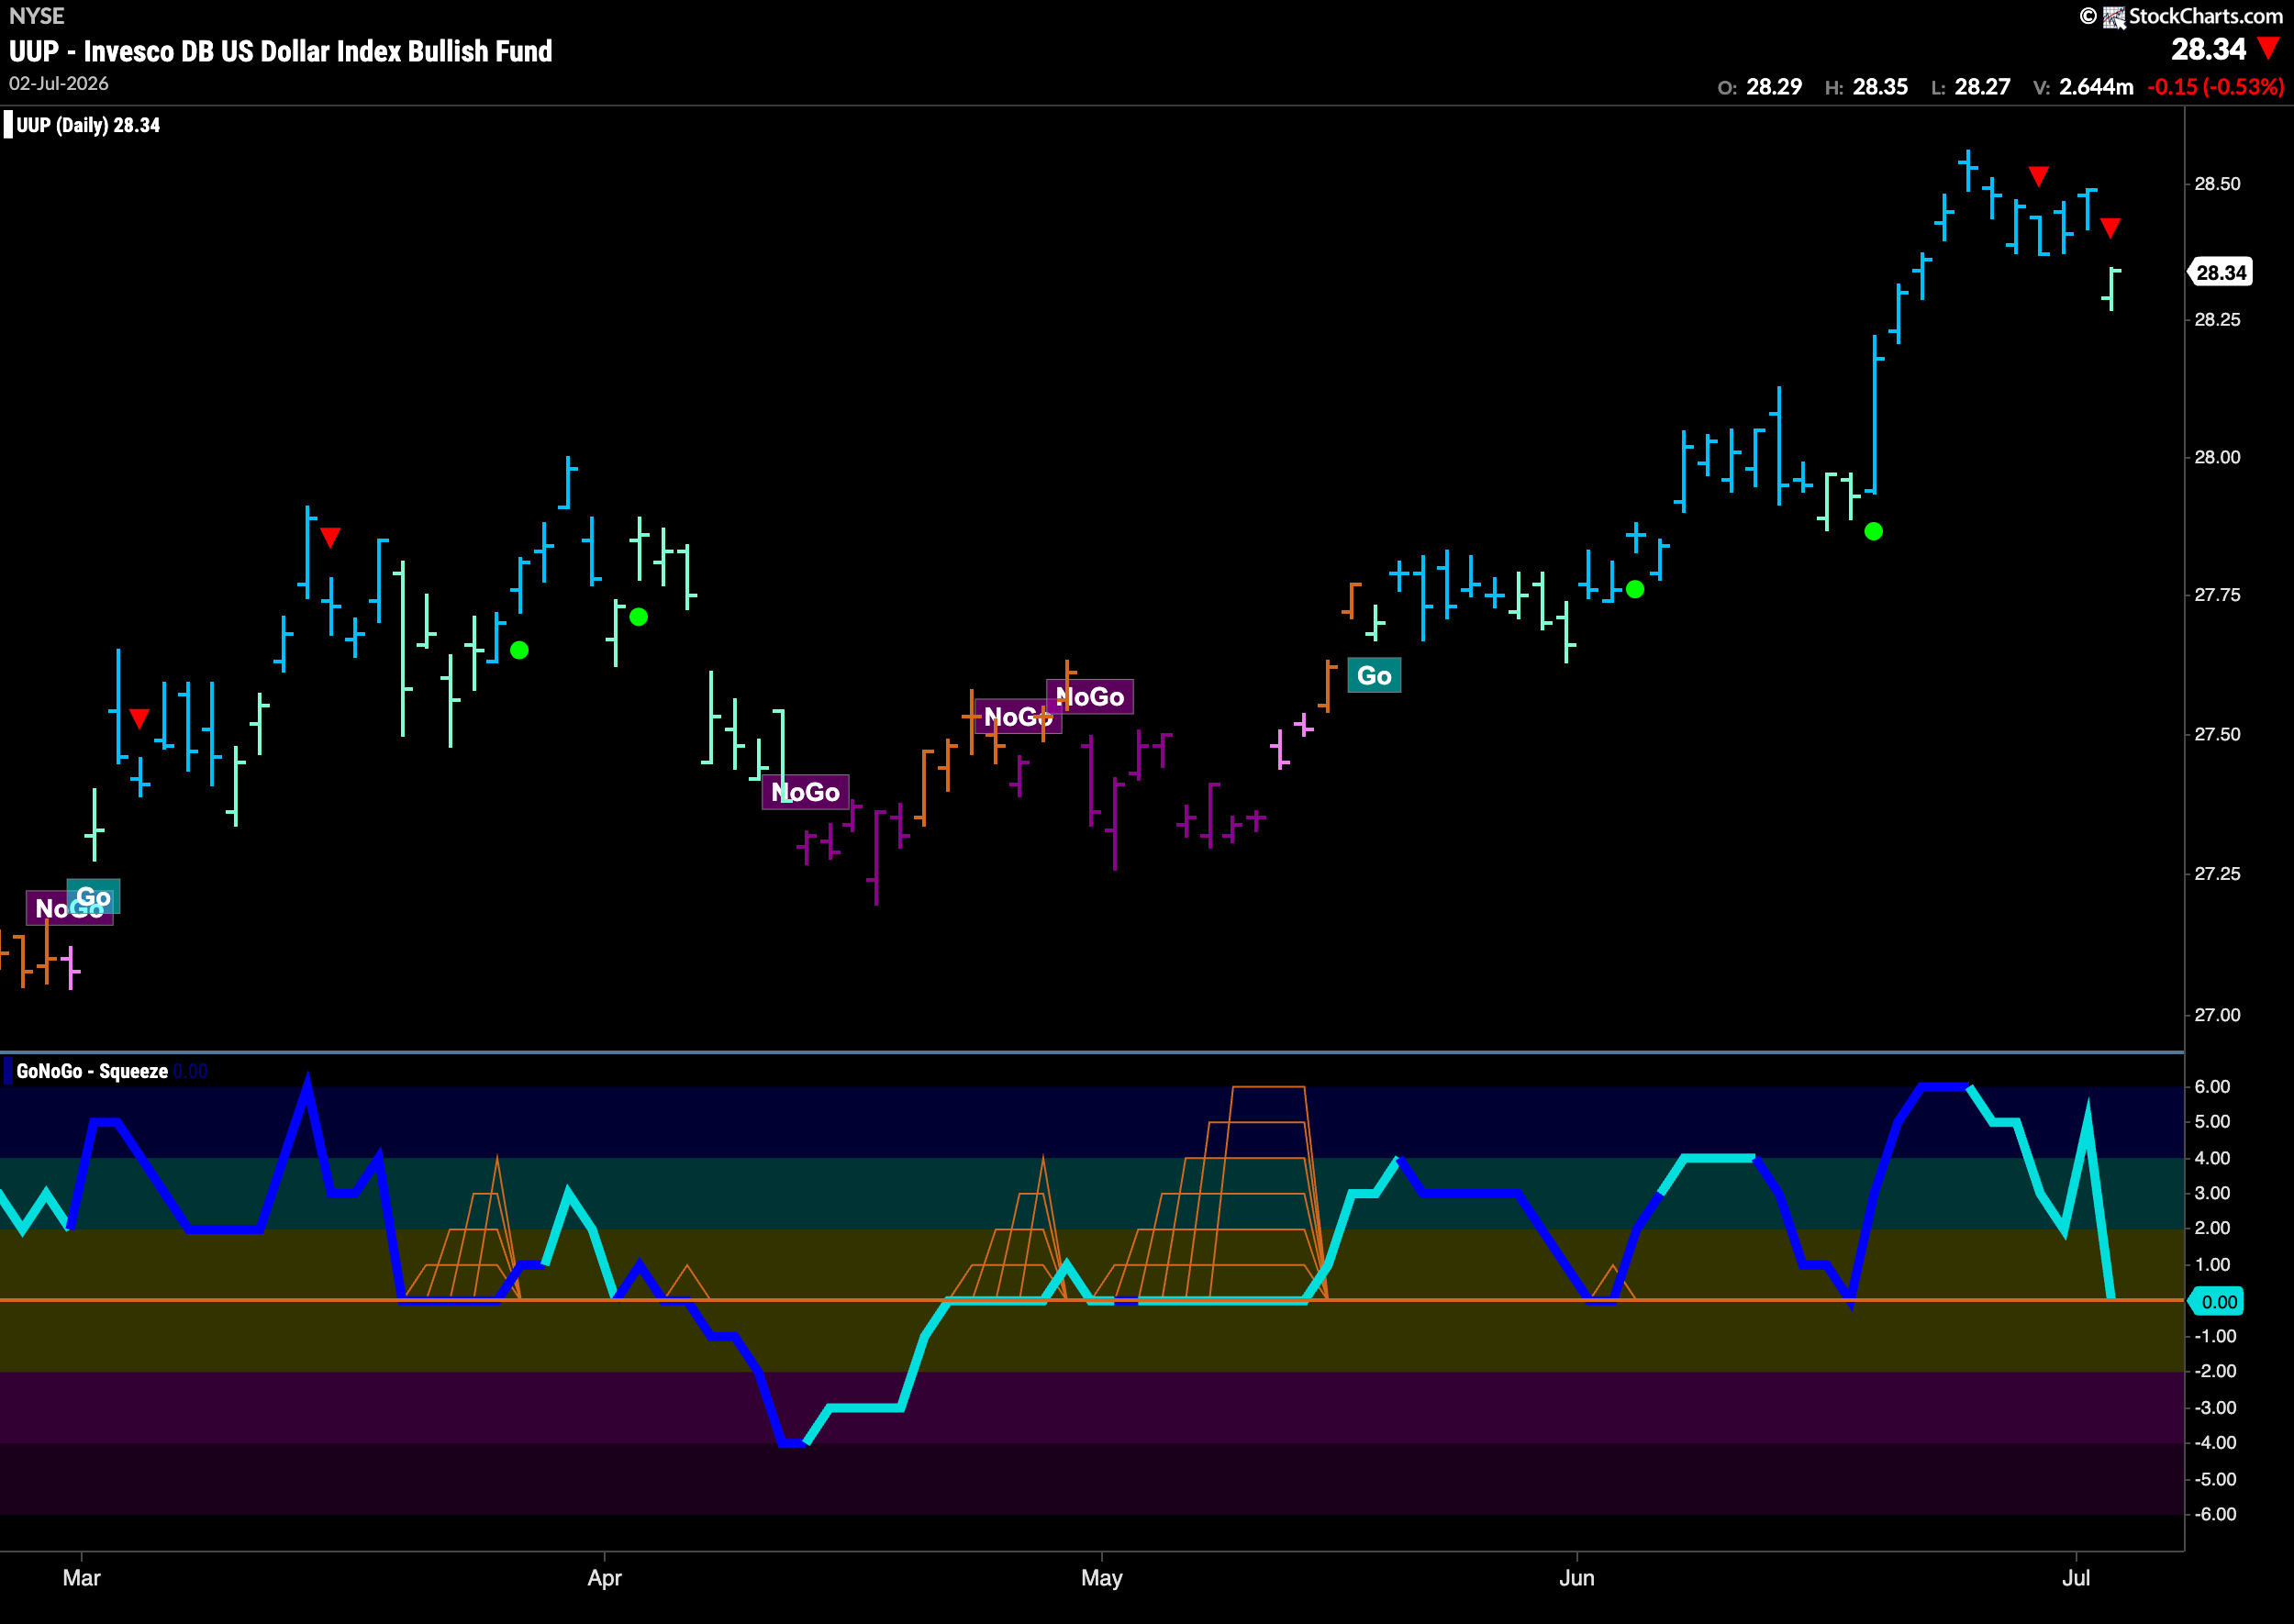Click the StockCharts.com text
Image resolution: width=2294 pixels, height=1624 pixels.
click(x=2205, y=16)
